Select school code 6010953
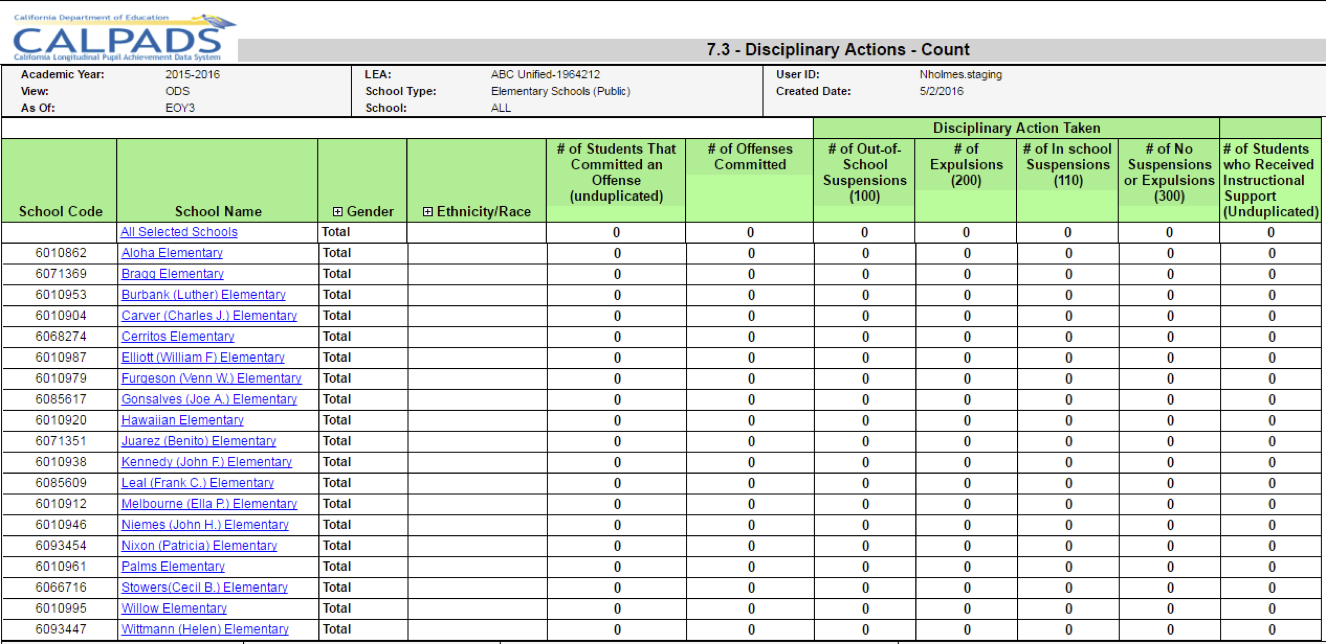Viewport: 1326px width, 644px height. (61, 295)
